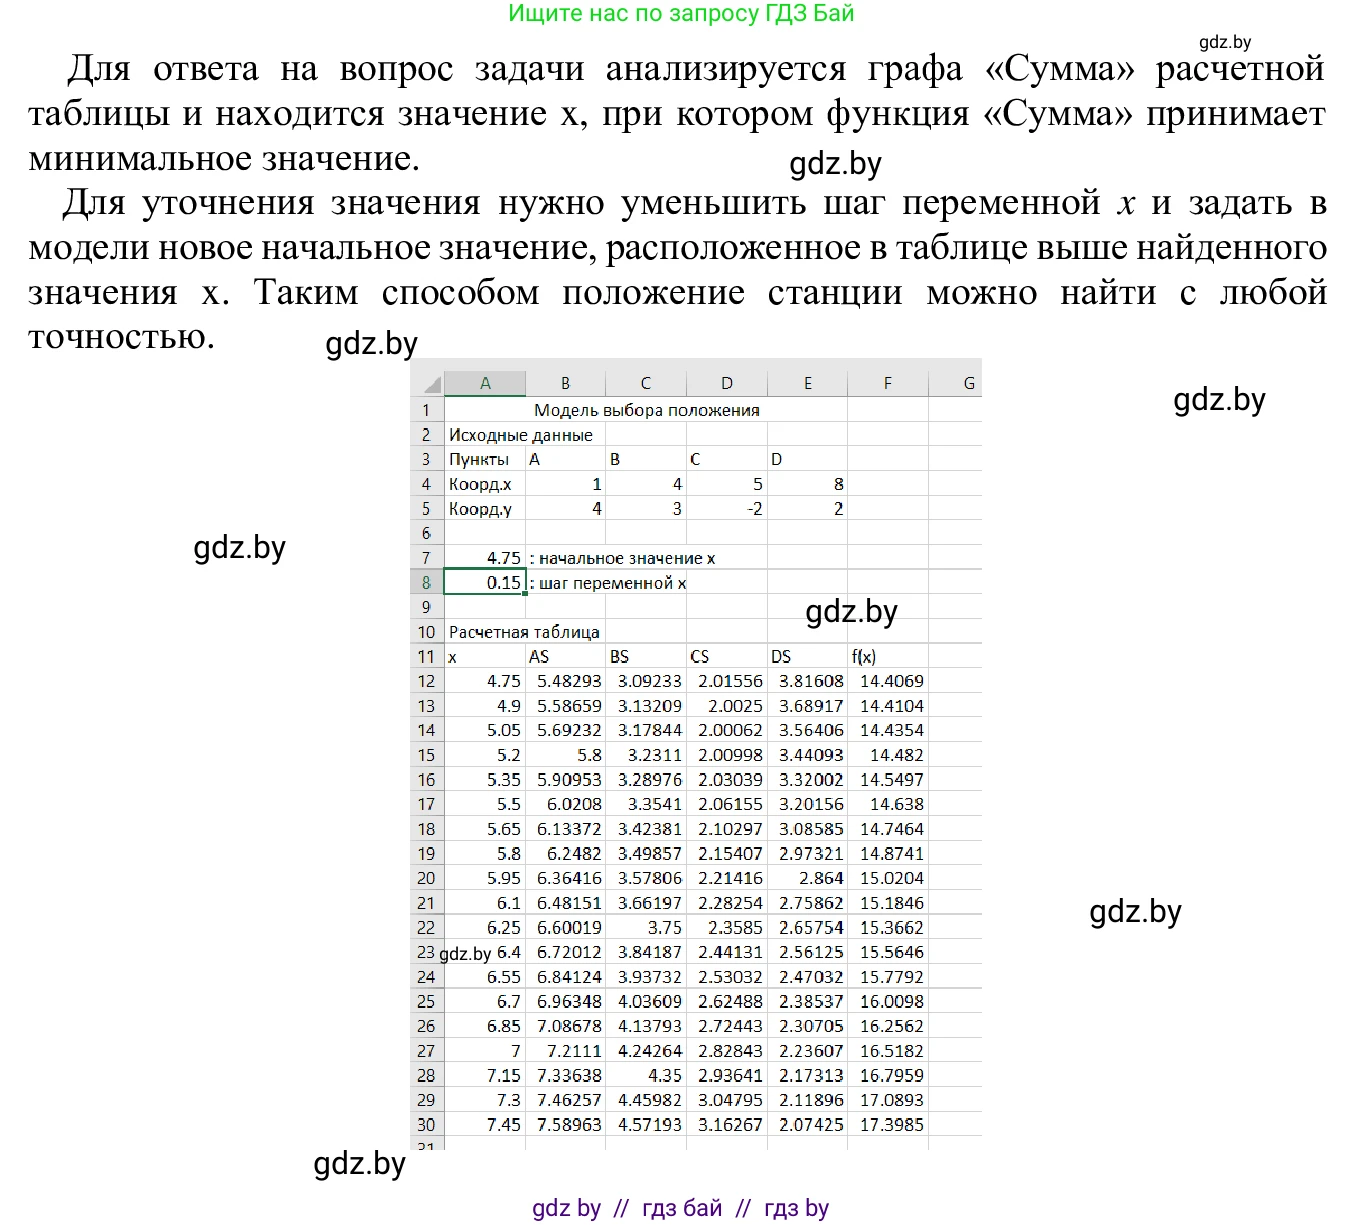Select the 'Исходные данные' cell
The width and height of the screenshot is (1365, 1225).
(520, 435)
